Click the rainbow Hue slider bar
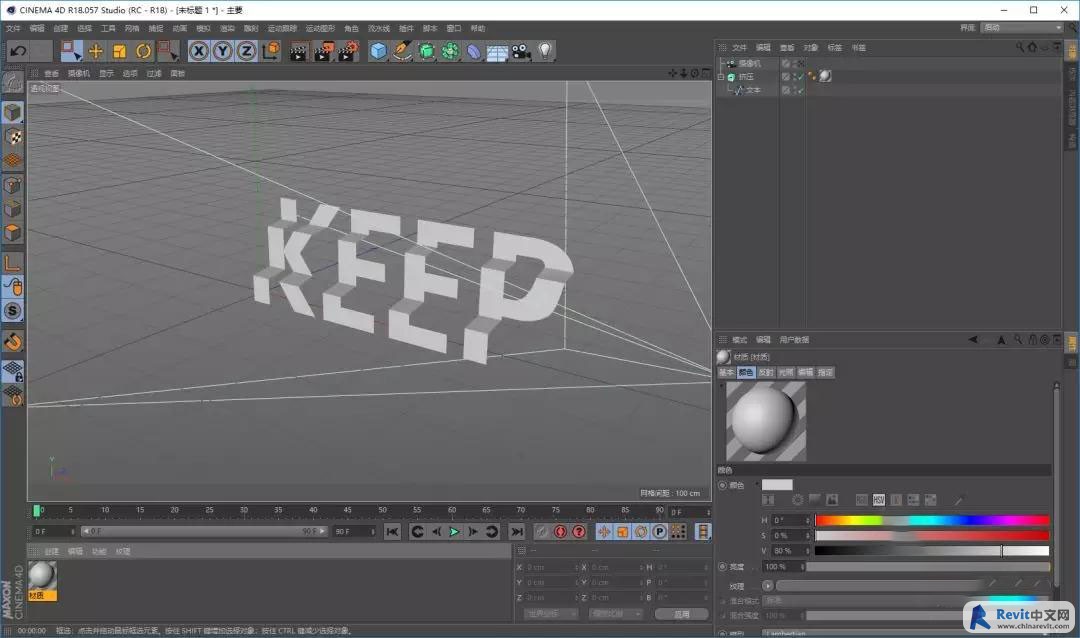This screenshot has height=638, width=1080. tap(932, 520)
